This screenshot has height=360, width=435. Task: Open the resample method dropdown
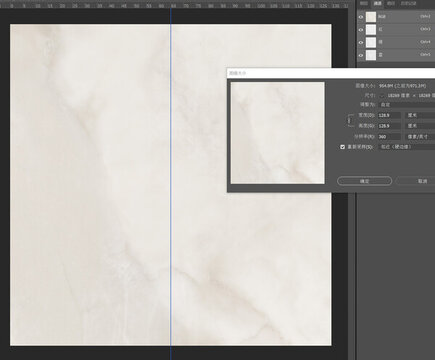pos(407,147)
